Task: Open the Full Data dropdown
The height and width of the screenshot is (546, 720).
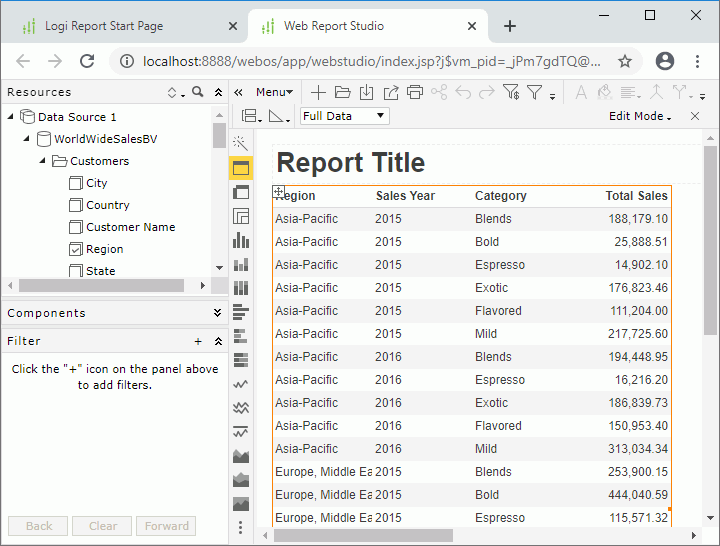Action: click(x=344, y=116)
